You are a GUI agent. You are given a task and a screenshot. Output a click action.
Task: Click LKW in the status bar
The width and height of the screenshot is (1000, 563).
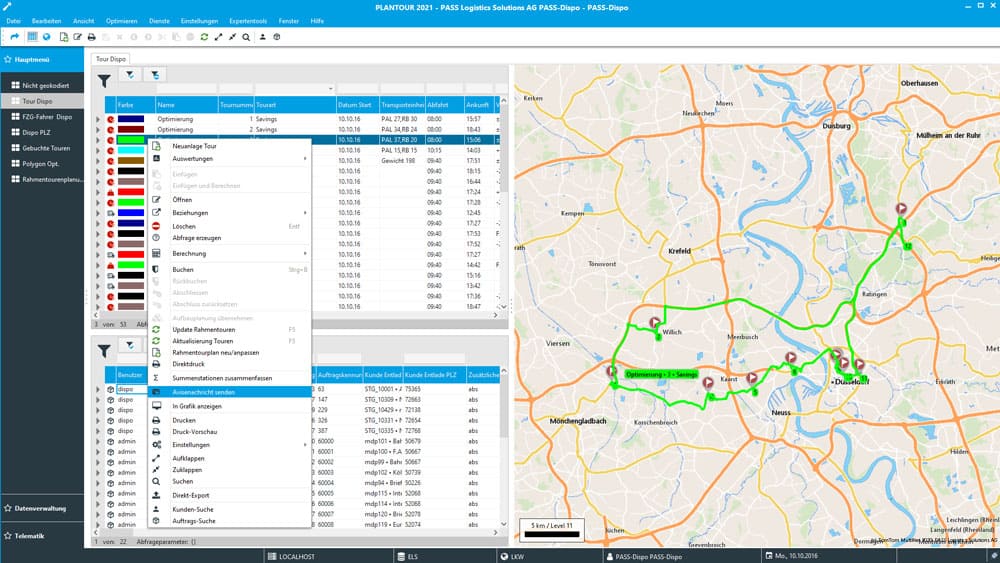(x=512, y=557)
